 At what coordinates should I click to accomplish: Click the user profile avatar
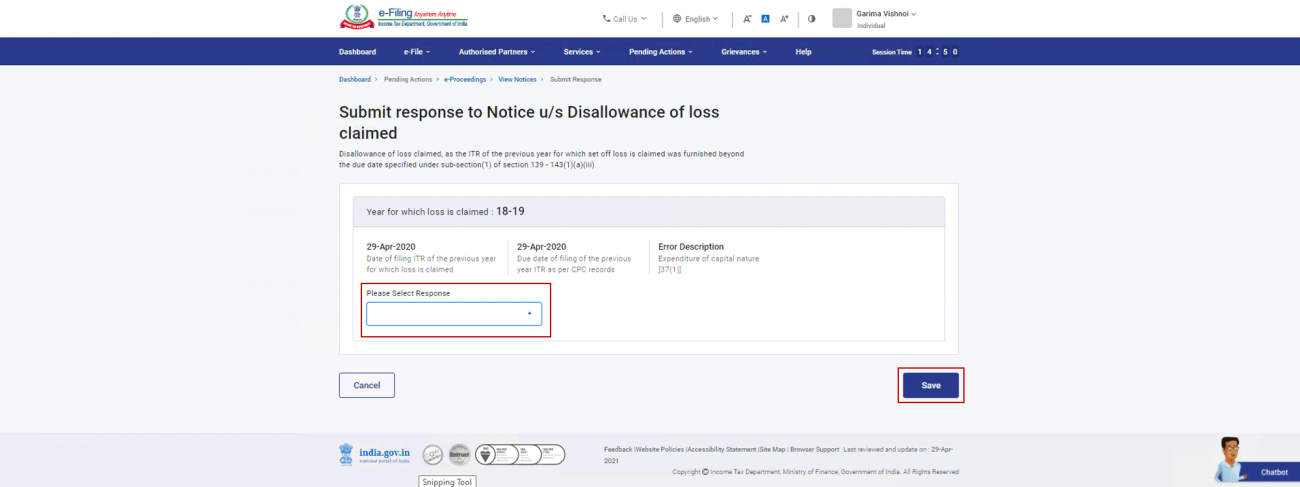coord(841,18)
